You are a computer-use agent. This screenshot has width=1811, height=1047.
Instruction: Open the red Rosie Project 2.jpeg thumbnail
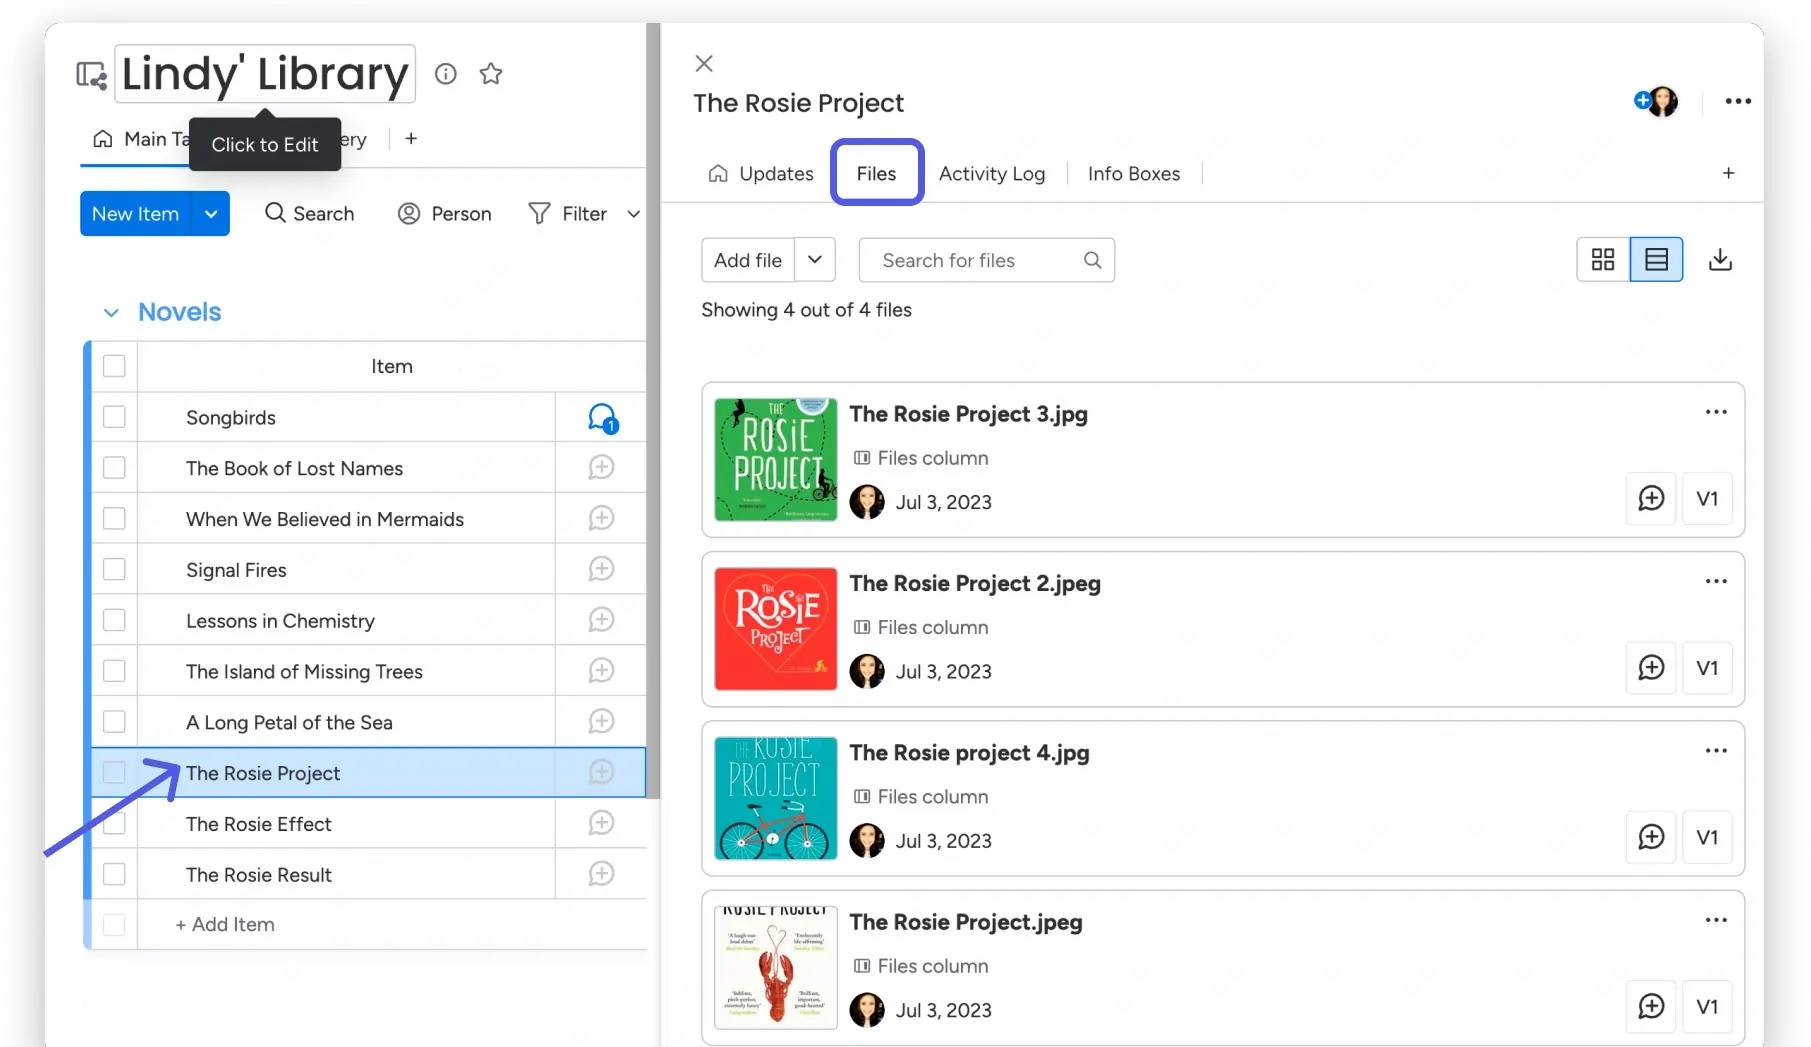click(776, 629)
